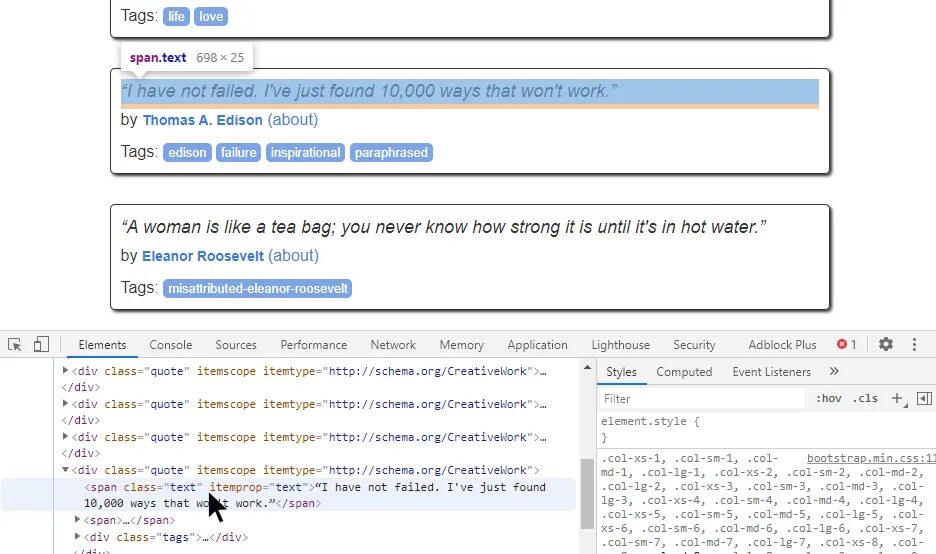936x554 pixels.
Task: Click the life tag
Action: point(176,17)
